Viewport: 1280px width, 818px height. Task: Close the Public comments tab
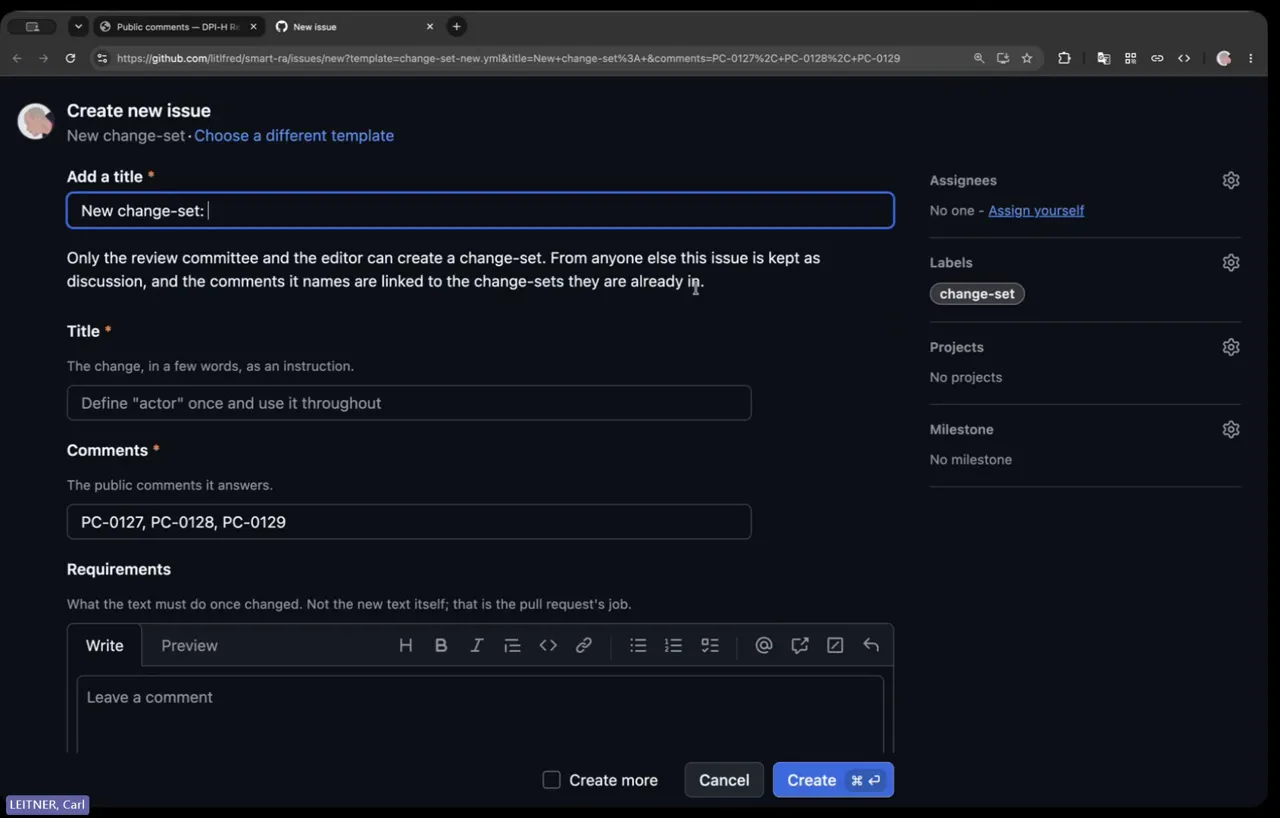pos(254,26)
